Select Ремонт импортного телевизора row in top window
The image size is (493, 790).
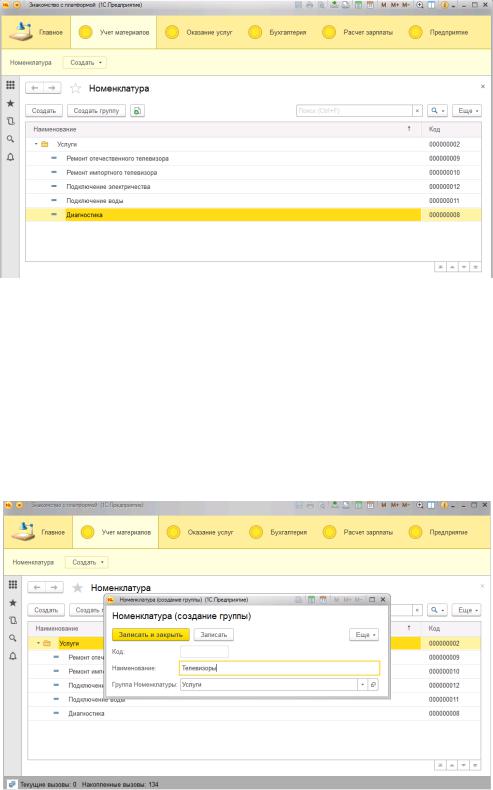[x=253, y=172]
